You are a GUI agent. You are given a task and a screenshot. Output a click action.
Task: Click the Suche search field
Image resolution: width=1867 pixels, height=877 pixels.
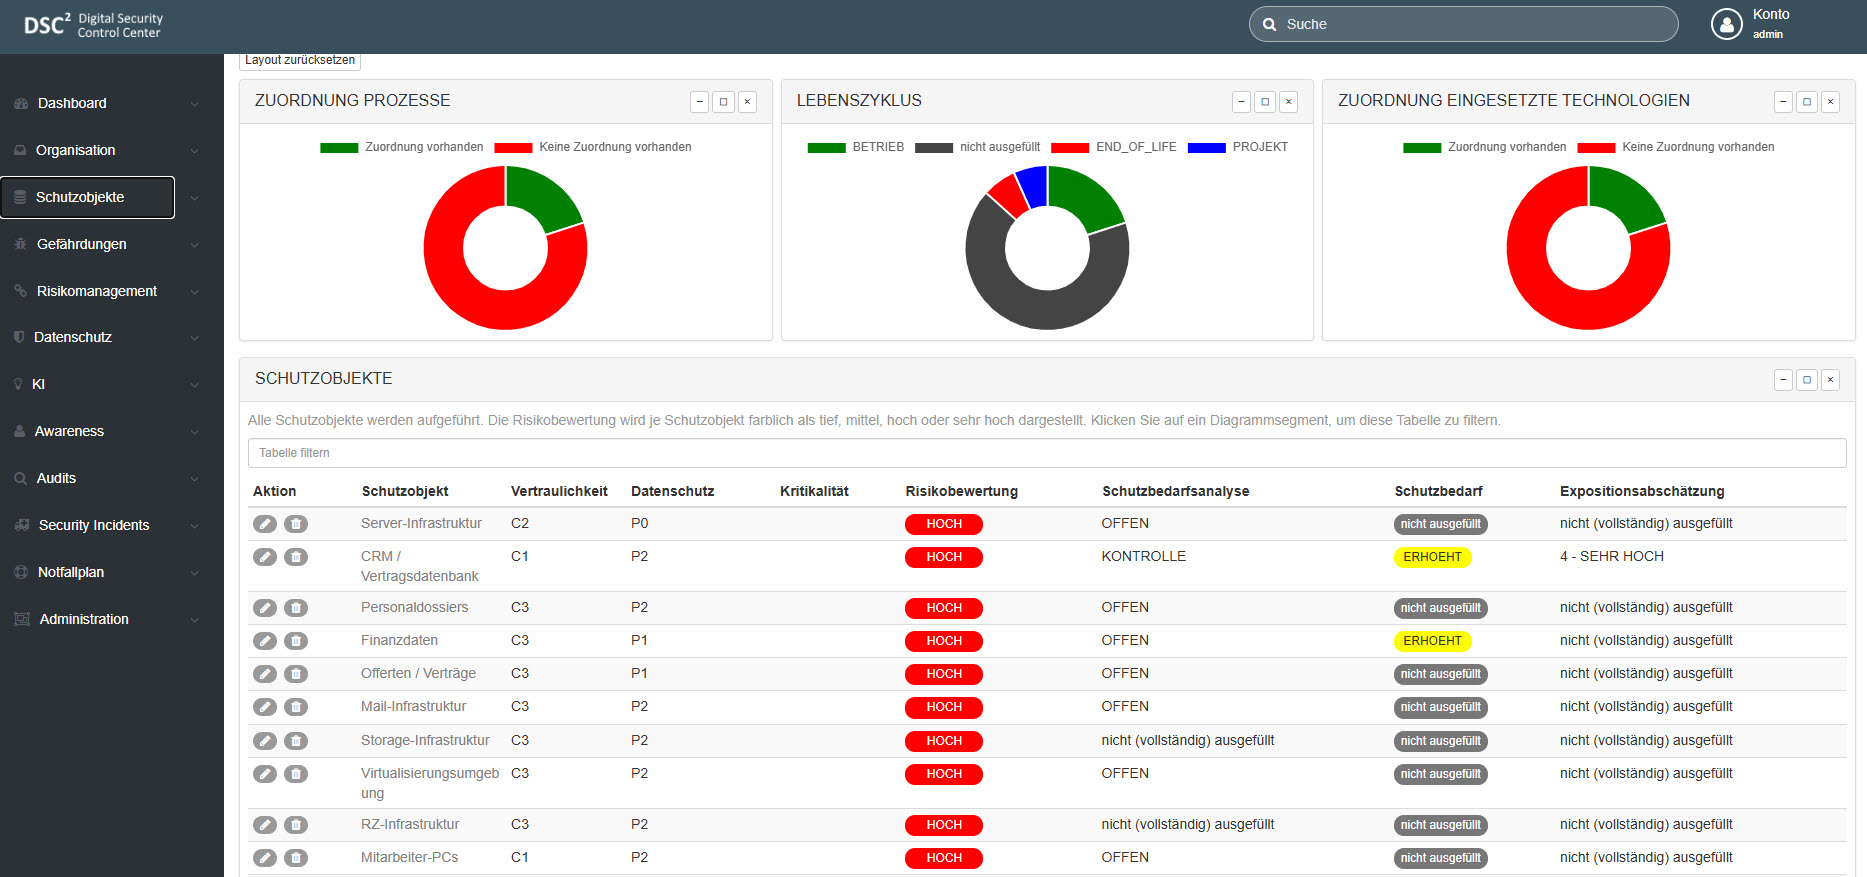pyautogui.click(x=1463, y=24)
